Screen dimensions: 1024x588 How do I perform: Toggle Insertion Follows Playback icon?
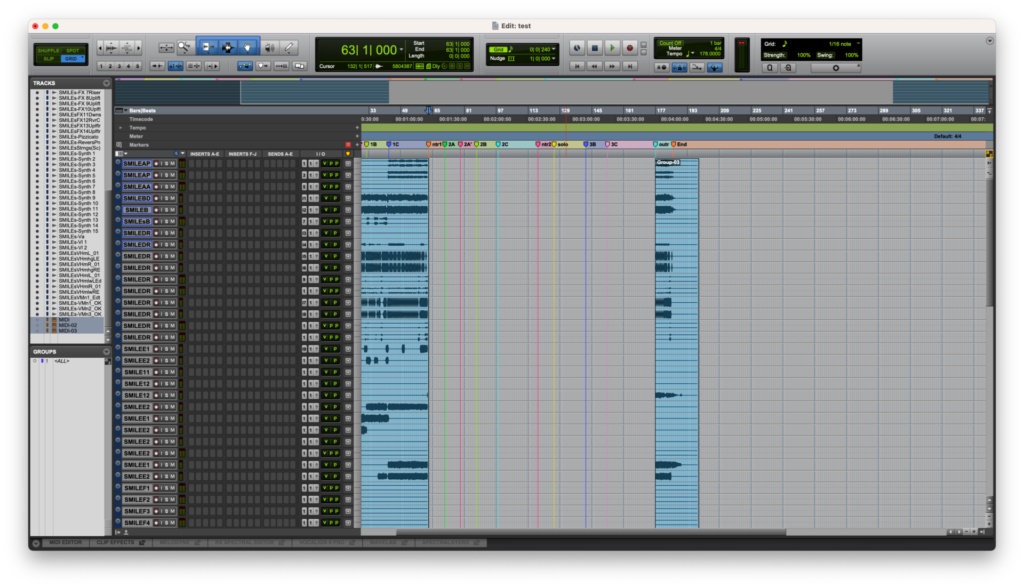pos(212,66)
